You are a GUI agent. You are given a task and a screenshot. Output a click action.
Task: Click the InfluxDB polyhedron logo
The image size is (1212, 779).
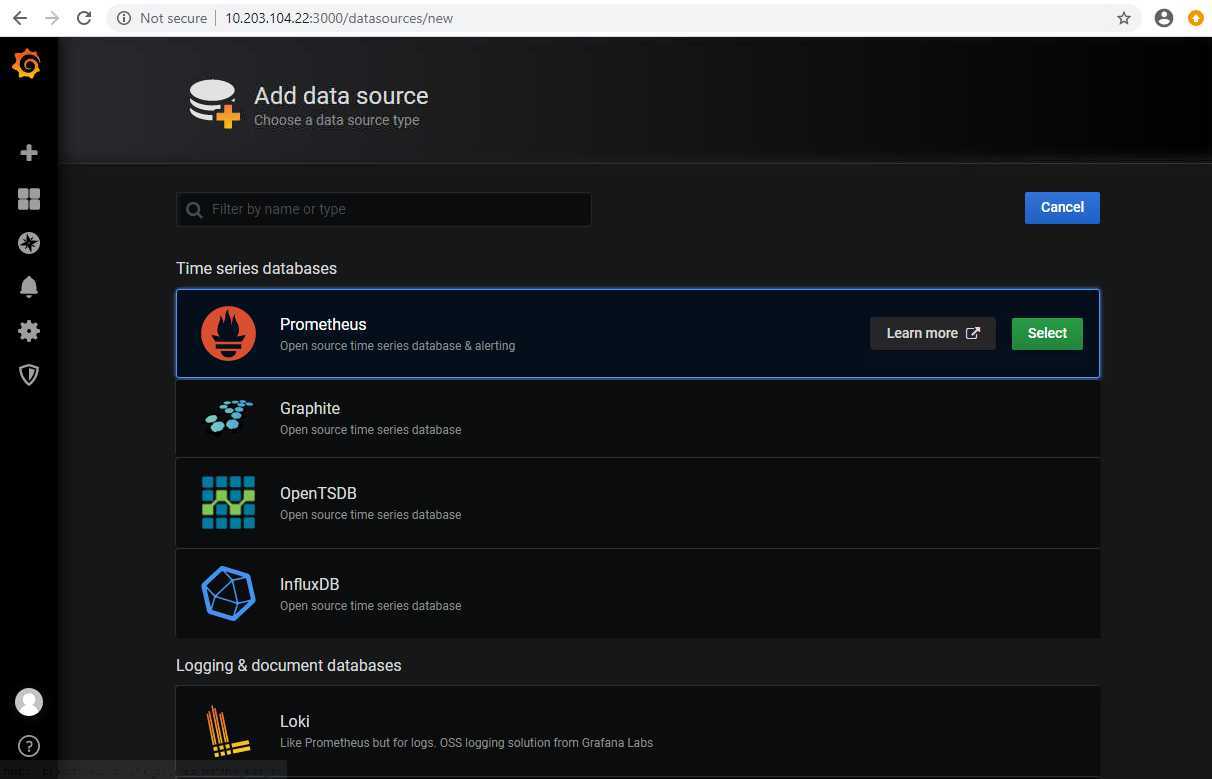(228, 593)
